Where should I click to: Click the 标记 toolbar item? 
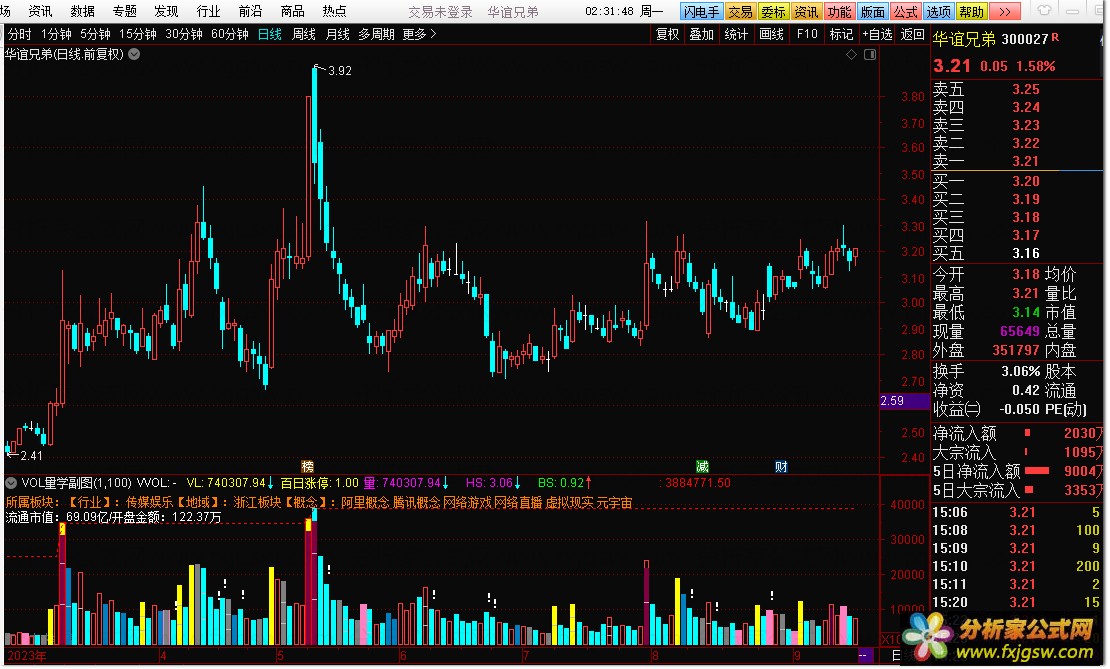pos(841,34)
